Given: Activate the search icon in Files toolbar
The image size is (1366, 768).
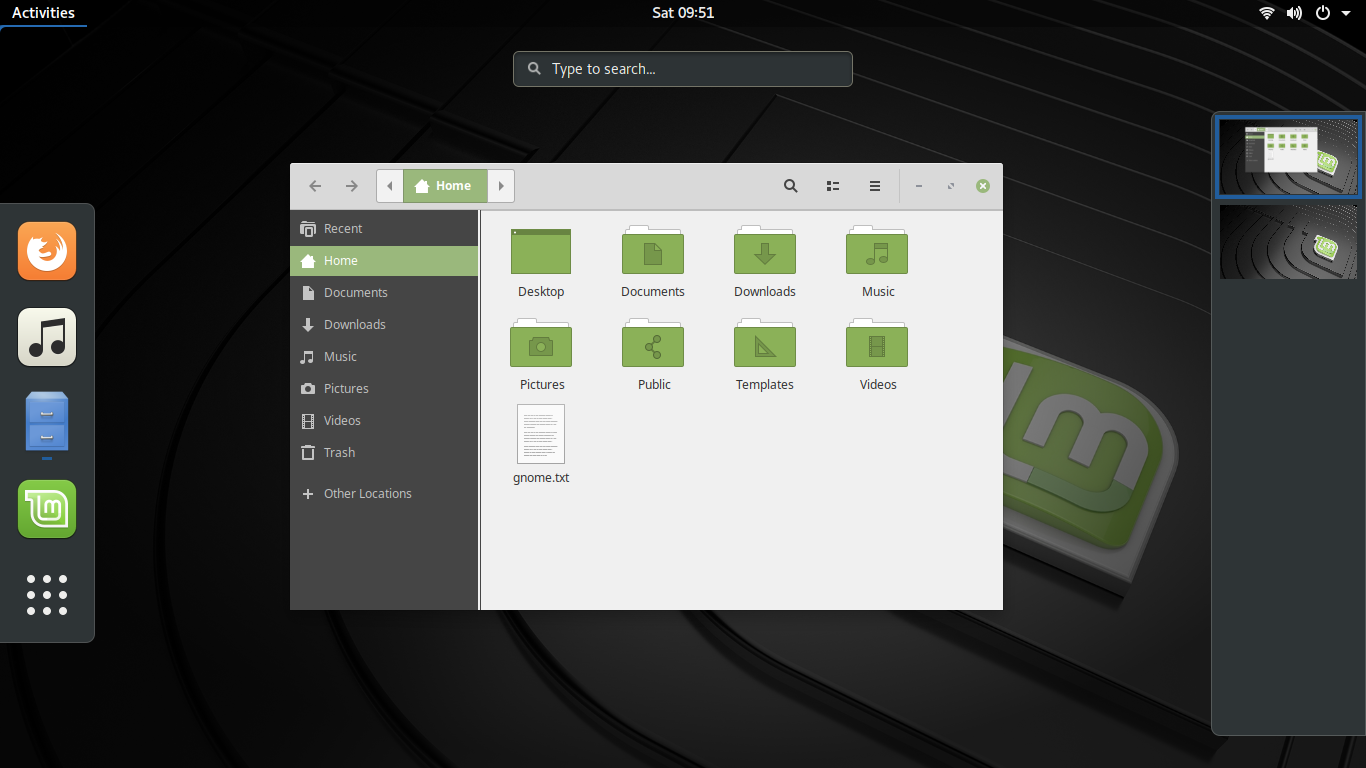Looking at the screenshot, I should (x=790, y=186).
